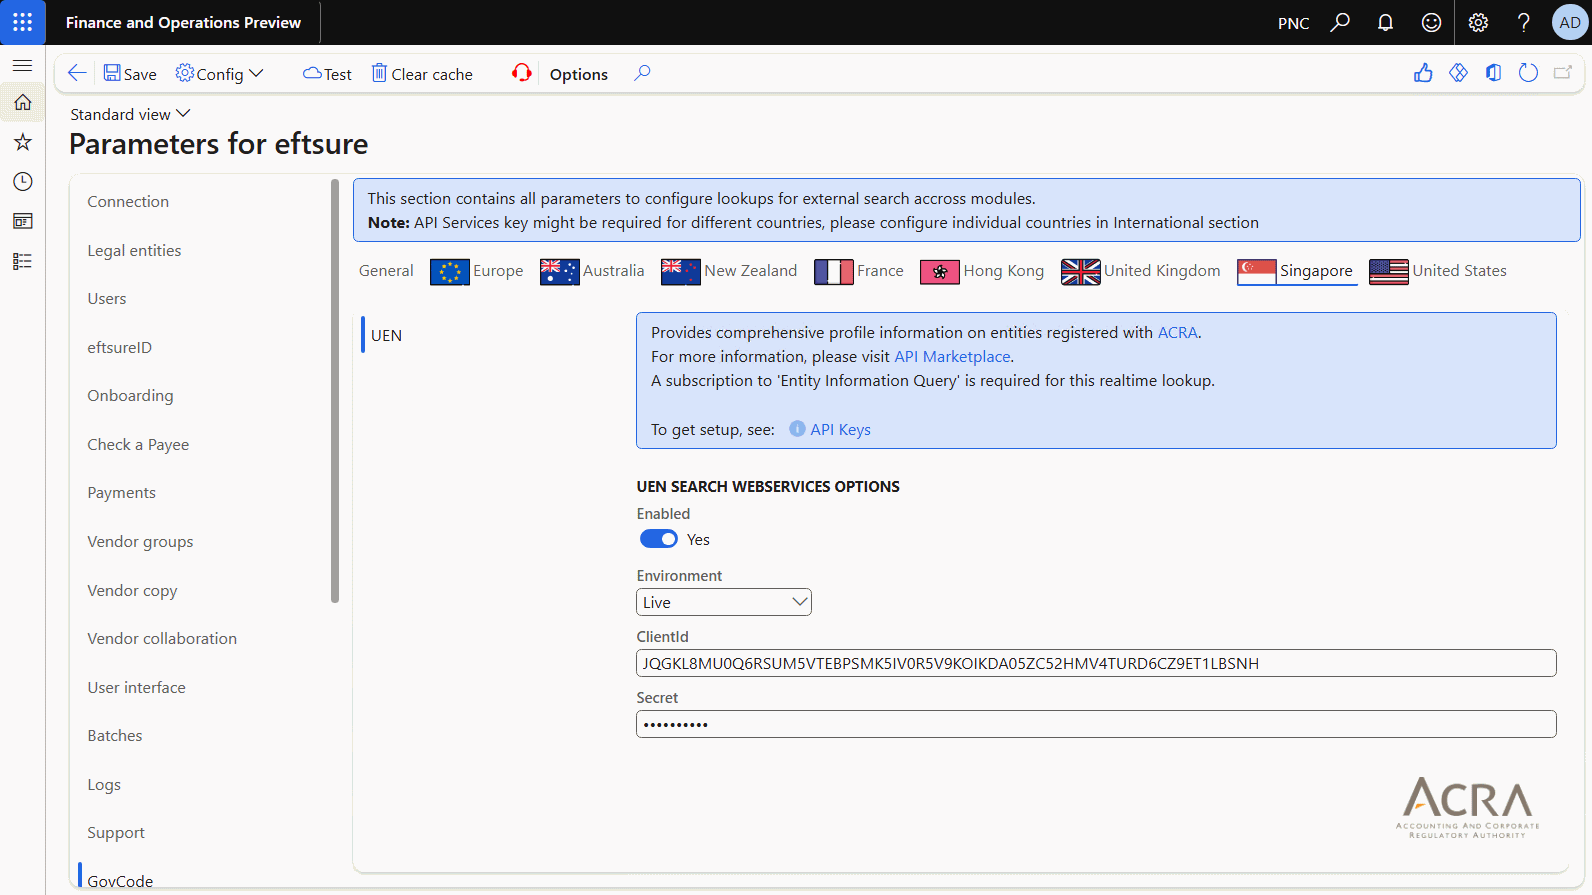Screen dimensions: 1592x895
Task: Click into the Secret field
Action: click(x=1096, y=724)
